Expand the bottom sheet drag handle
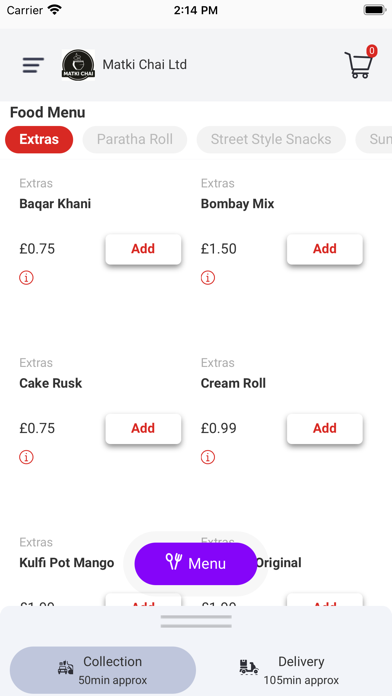The image size is (392, 696). coord(196,621)
